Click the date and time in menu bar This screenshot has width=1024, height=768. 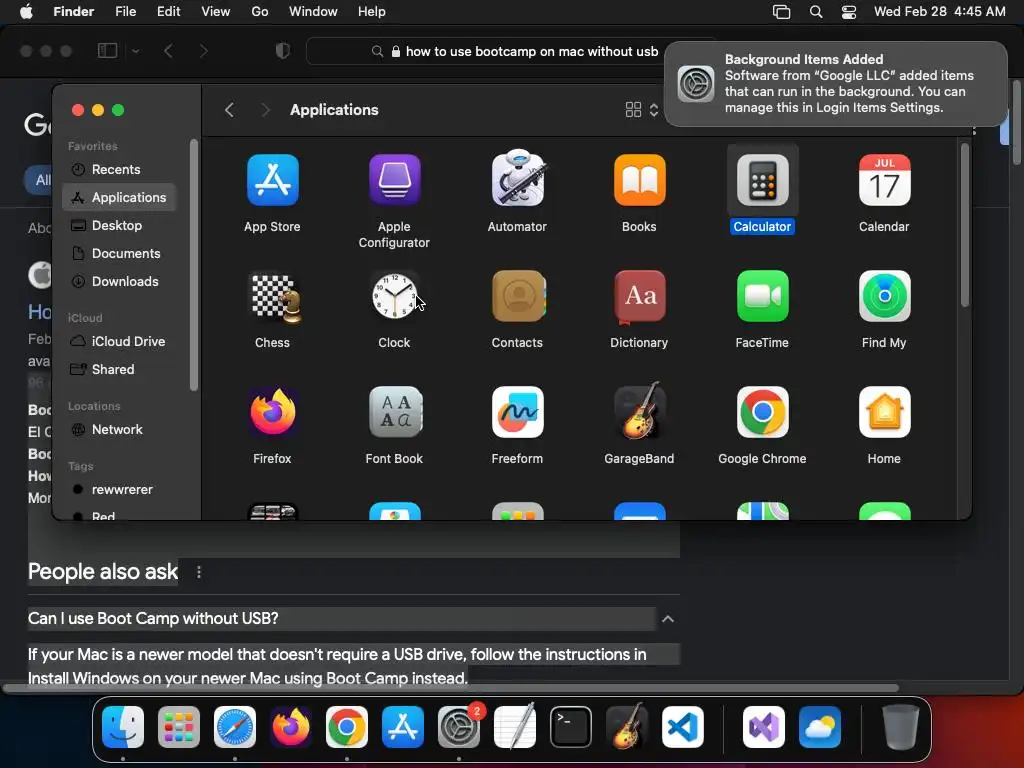940,12
